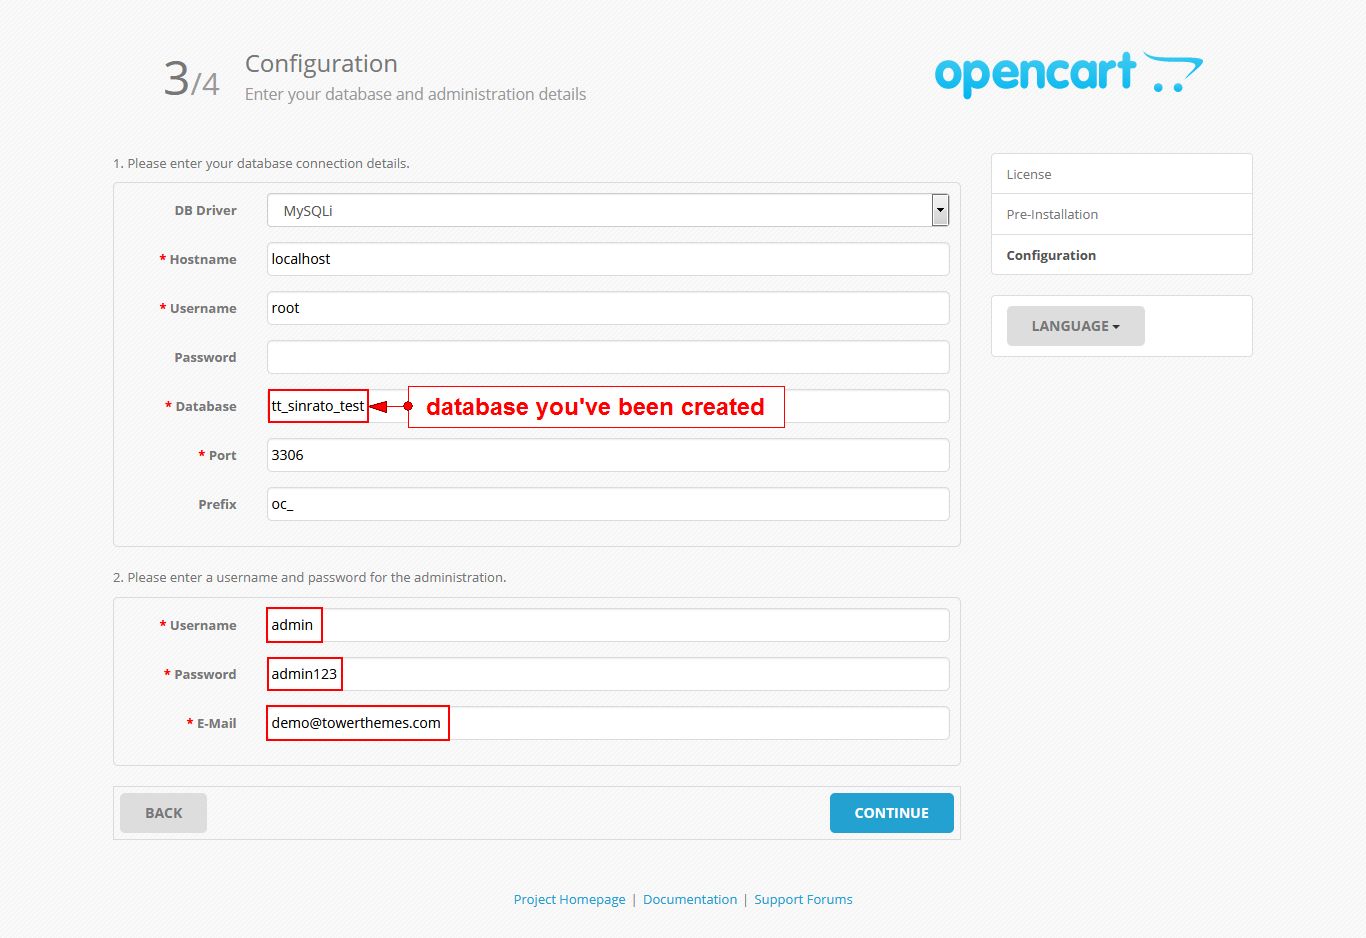Image resolution: width=1366 pixels, height=938 pixels.
Task: Visit the Support Forums link
Action: (x=803, y=899)
